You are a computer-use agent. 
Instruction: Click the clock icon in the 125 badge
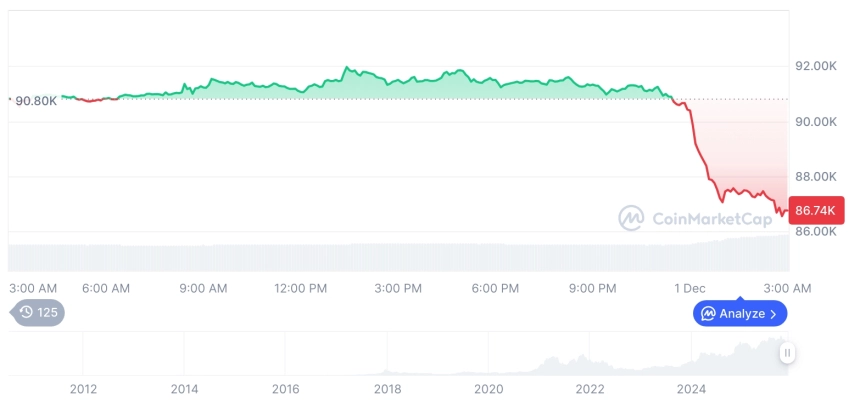coord(26,313)
